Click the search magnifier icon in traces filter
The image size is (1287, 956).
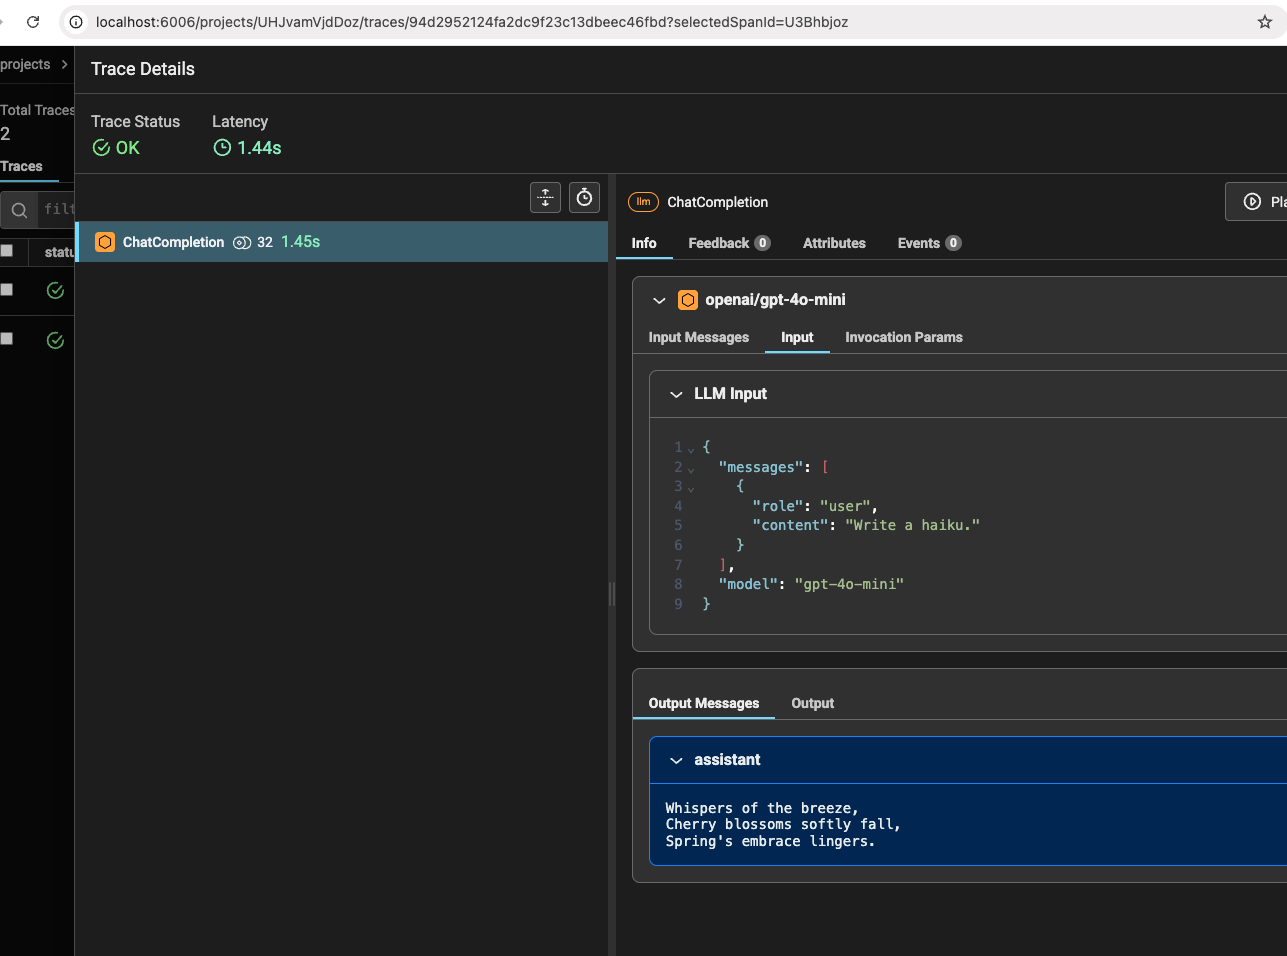19,210
